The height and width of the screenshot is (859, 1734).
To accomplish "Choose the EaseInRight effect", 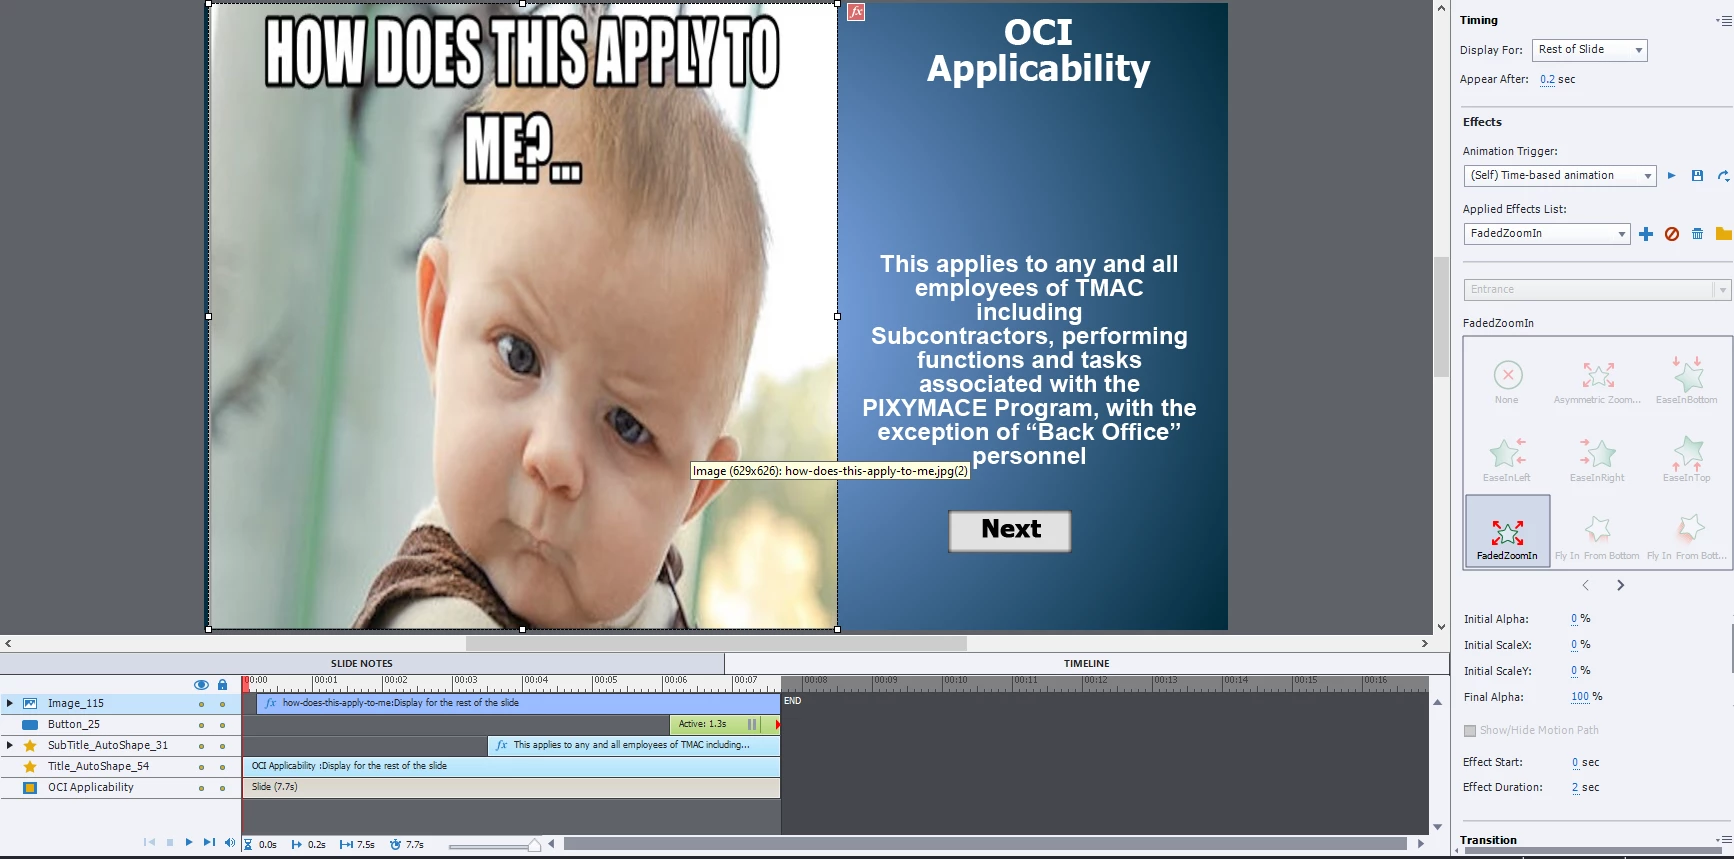I will click(1597, 460).
